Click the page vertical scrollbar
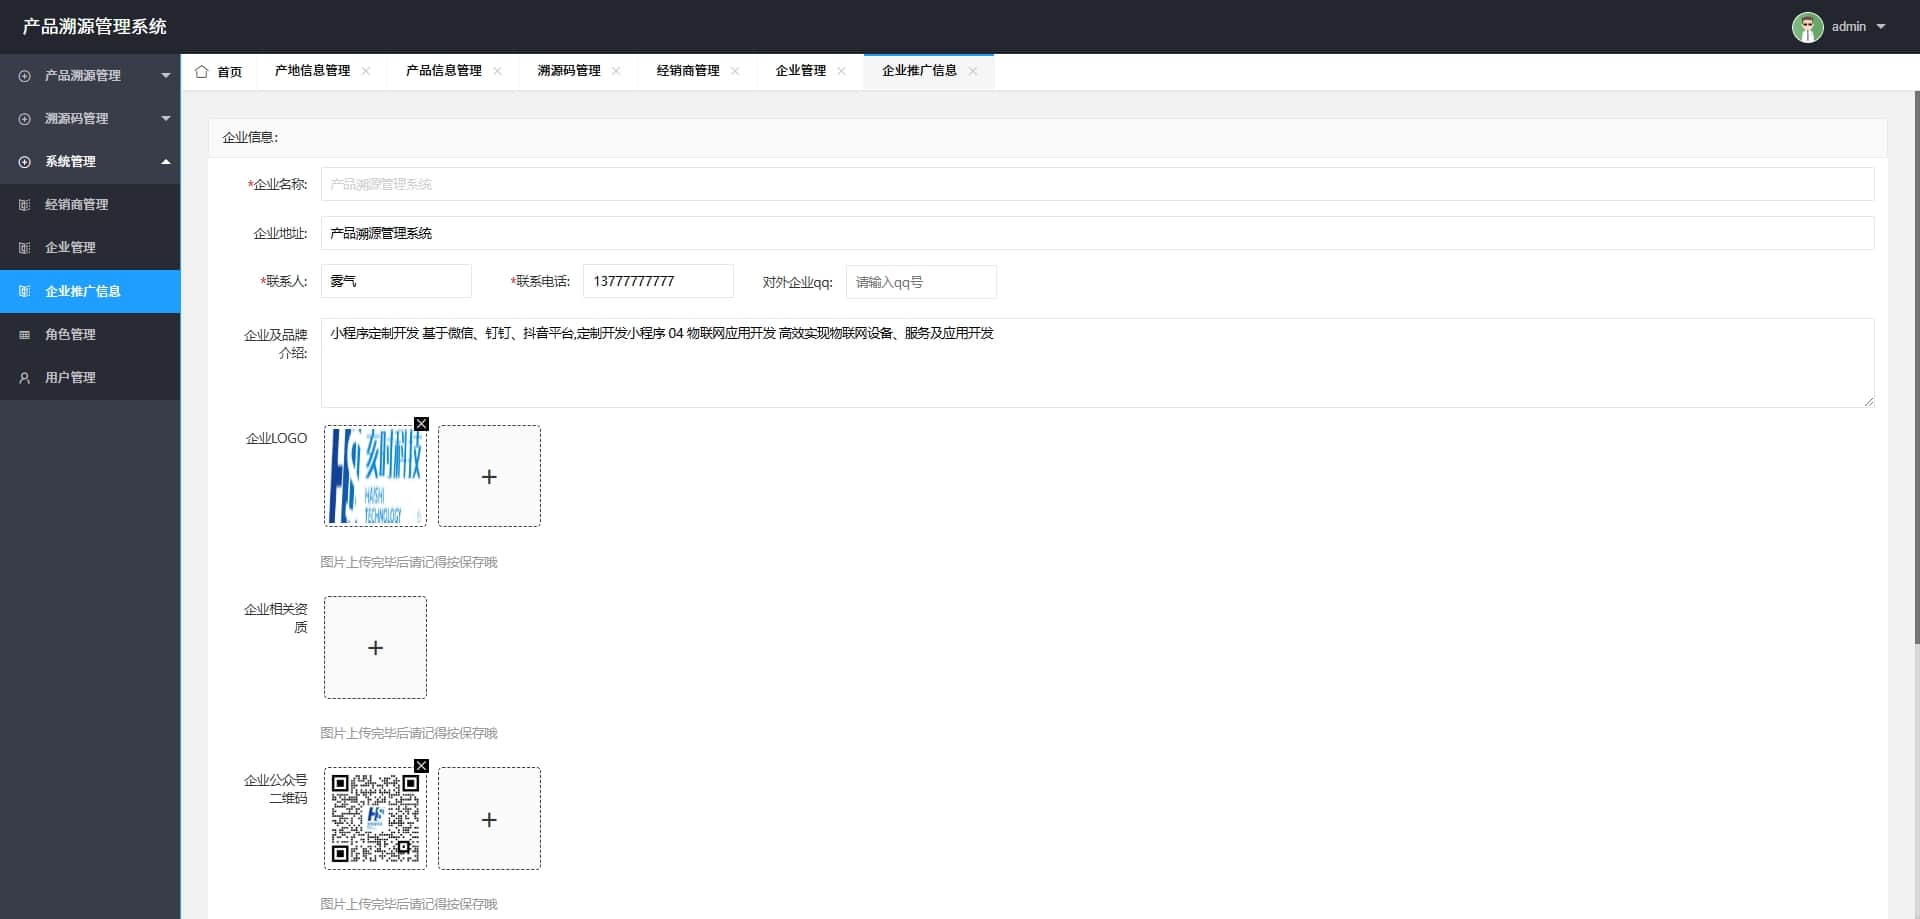This screenshot has width=1920, height=919. coord(1916,368)
